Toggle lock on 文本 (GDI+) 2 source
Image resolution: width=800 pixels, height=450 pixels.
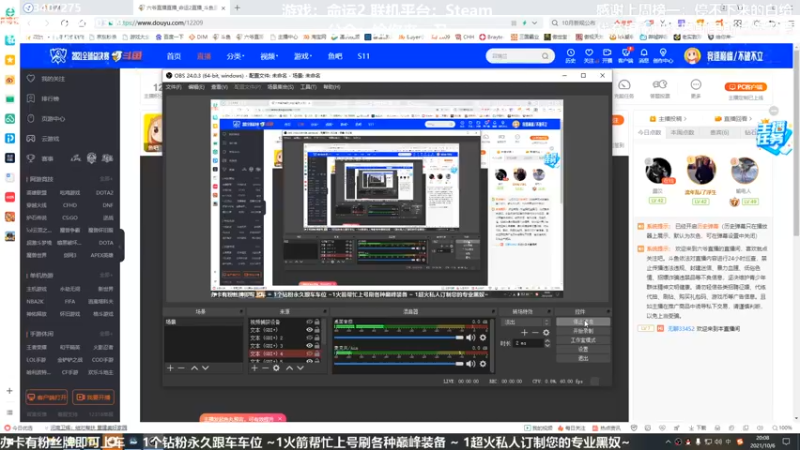click(x=317, y=338)
